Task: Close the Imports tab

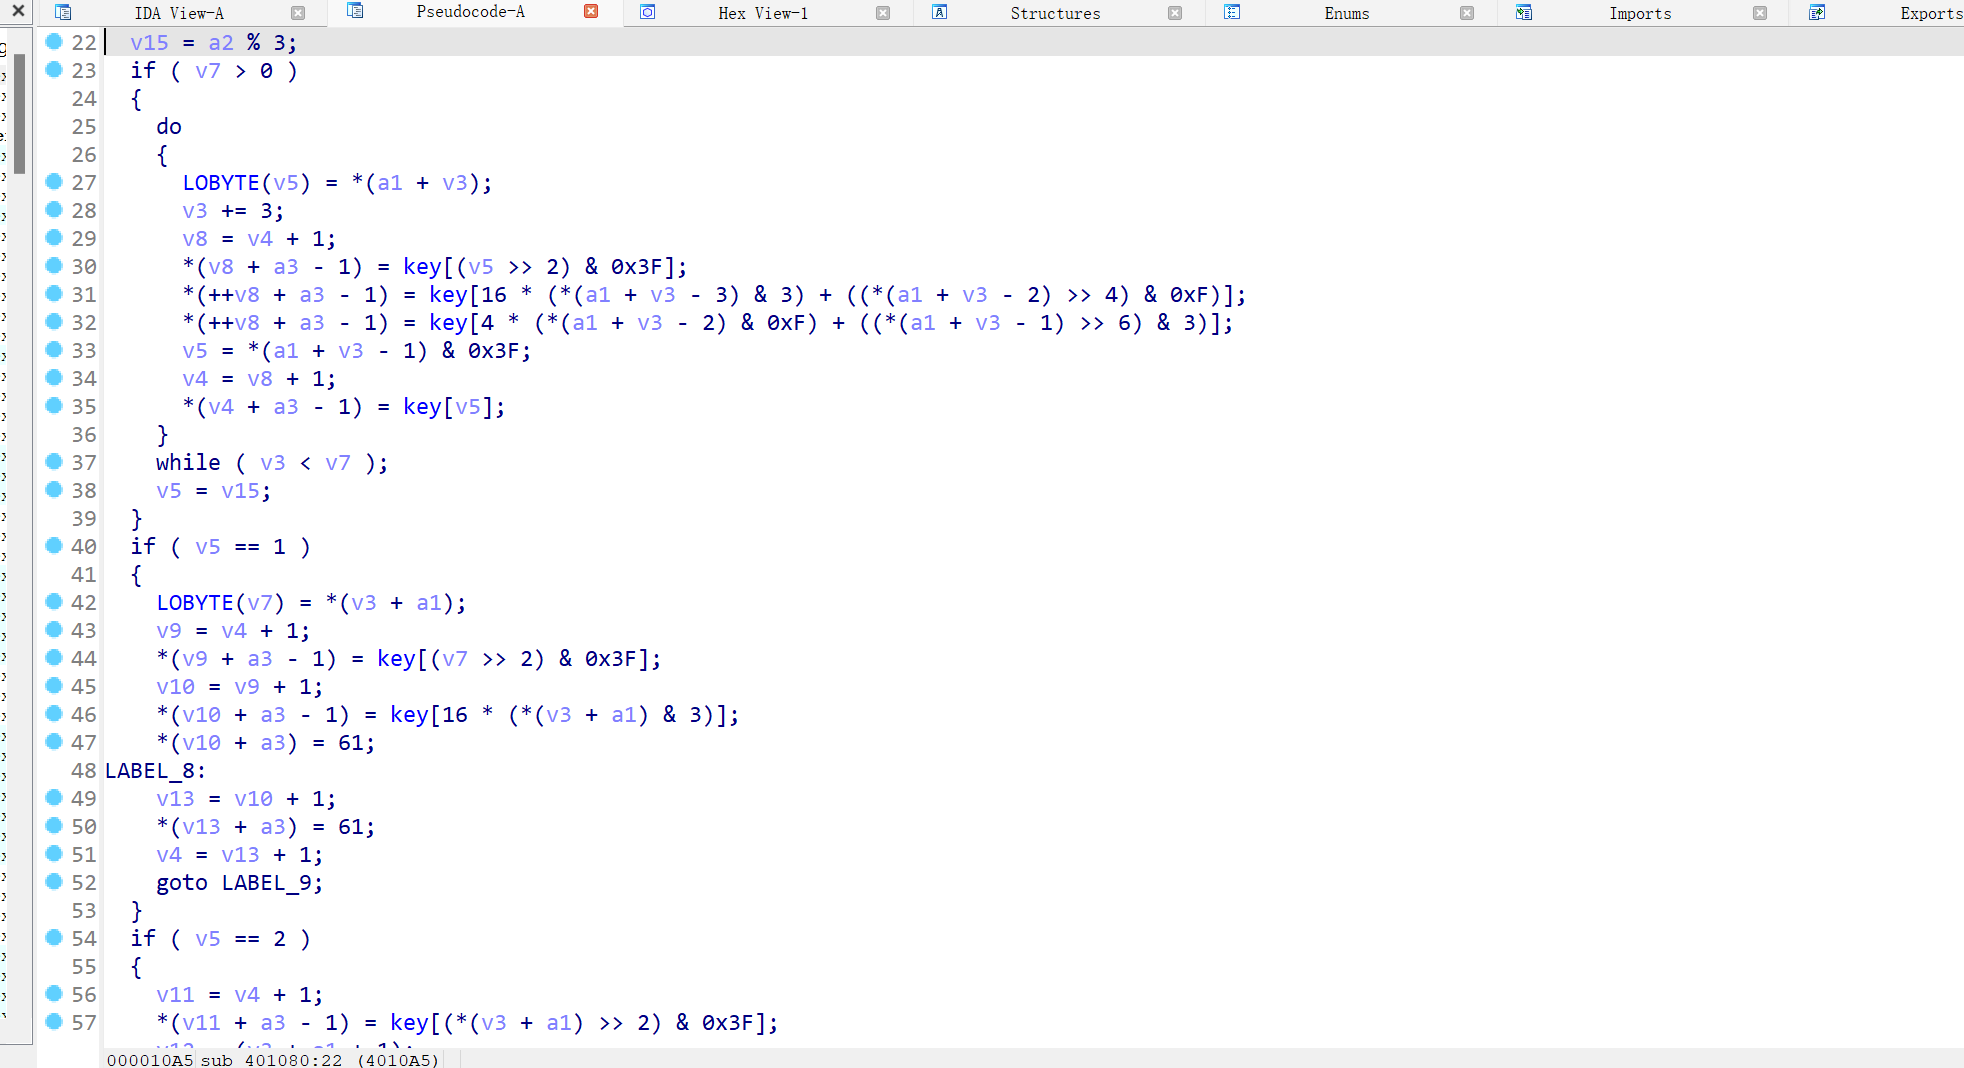Action: tap(1760, 13)
